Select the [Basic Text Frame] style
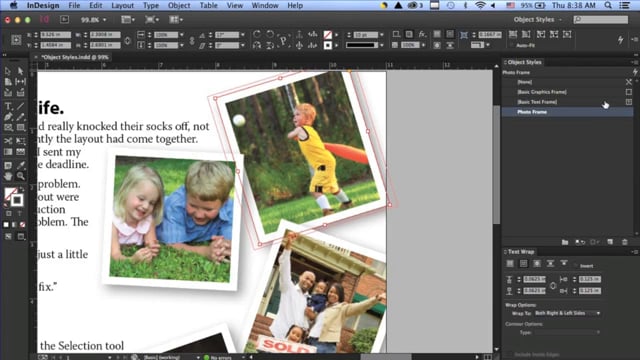 tap(567, 102)
